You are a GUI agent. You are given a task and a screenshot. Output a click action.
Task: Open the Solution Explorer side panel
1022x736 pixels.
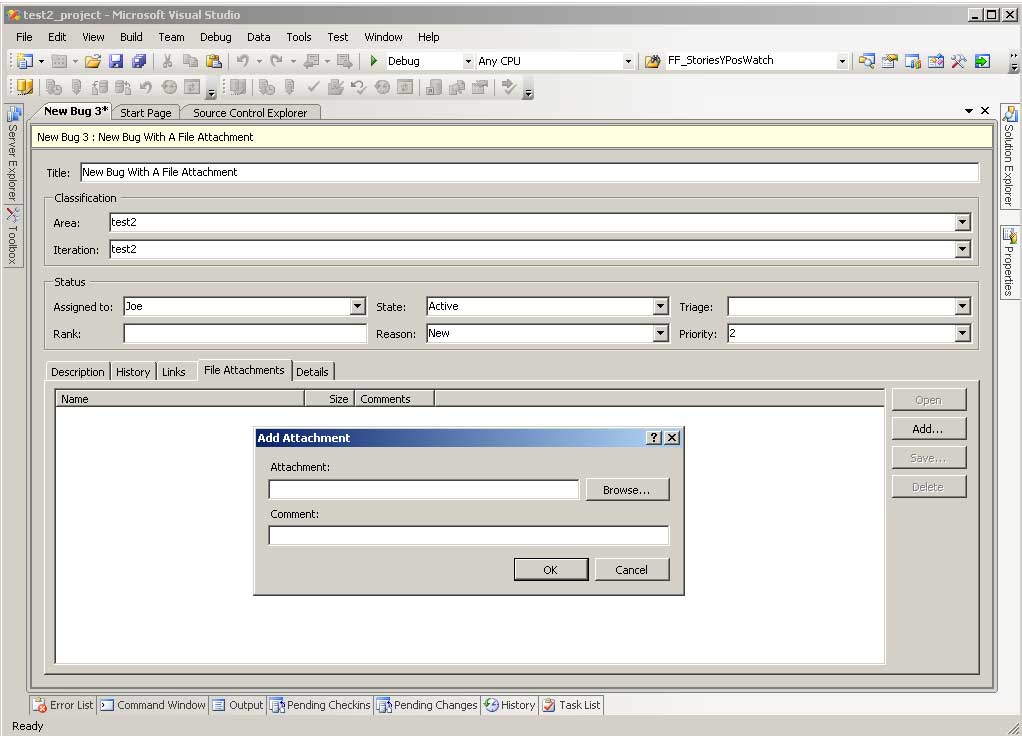pyautogui.click(x=1009, y=156)
